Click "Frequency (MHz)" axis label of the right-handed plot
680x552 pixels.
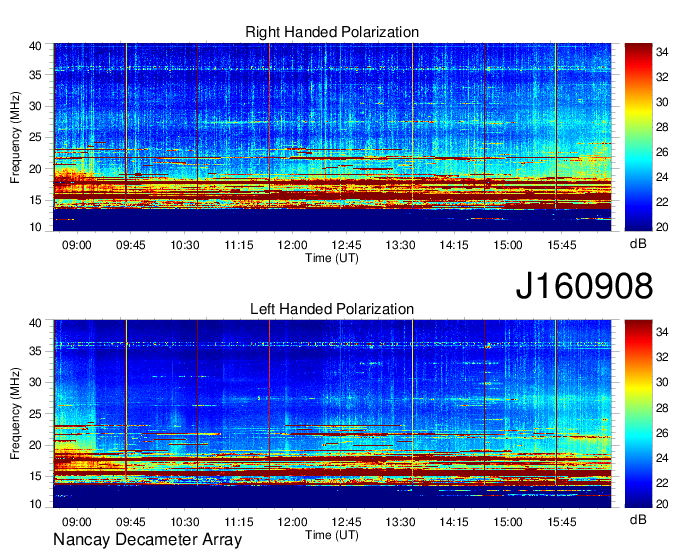[15, 137]
